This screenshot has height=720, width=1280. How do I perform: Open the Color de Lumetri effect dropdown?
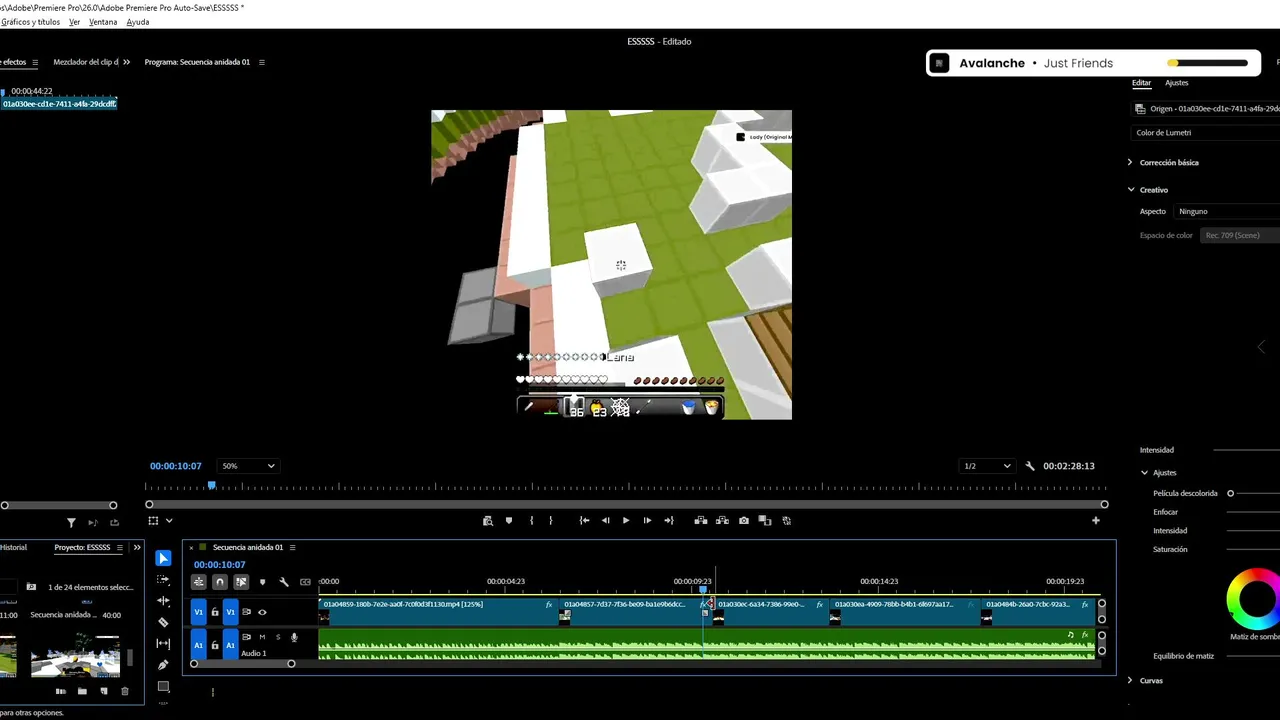tap(1205, 132)
